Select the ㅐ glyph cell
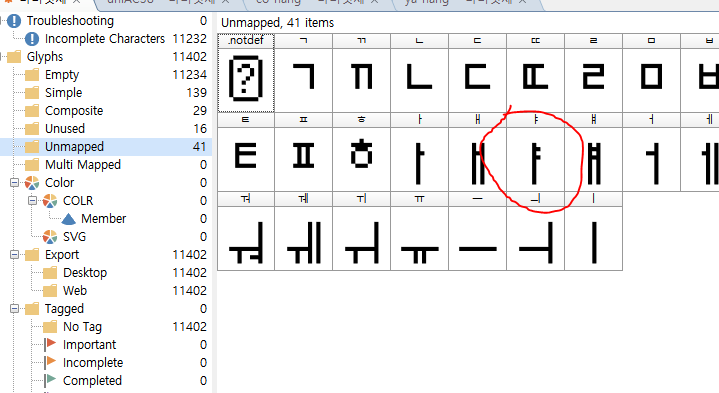This screenshot has height=393, width=719. pyautogui.click(x=477, y=152)
